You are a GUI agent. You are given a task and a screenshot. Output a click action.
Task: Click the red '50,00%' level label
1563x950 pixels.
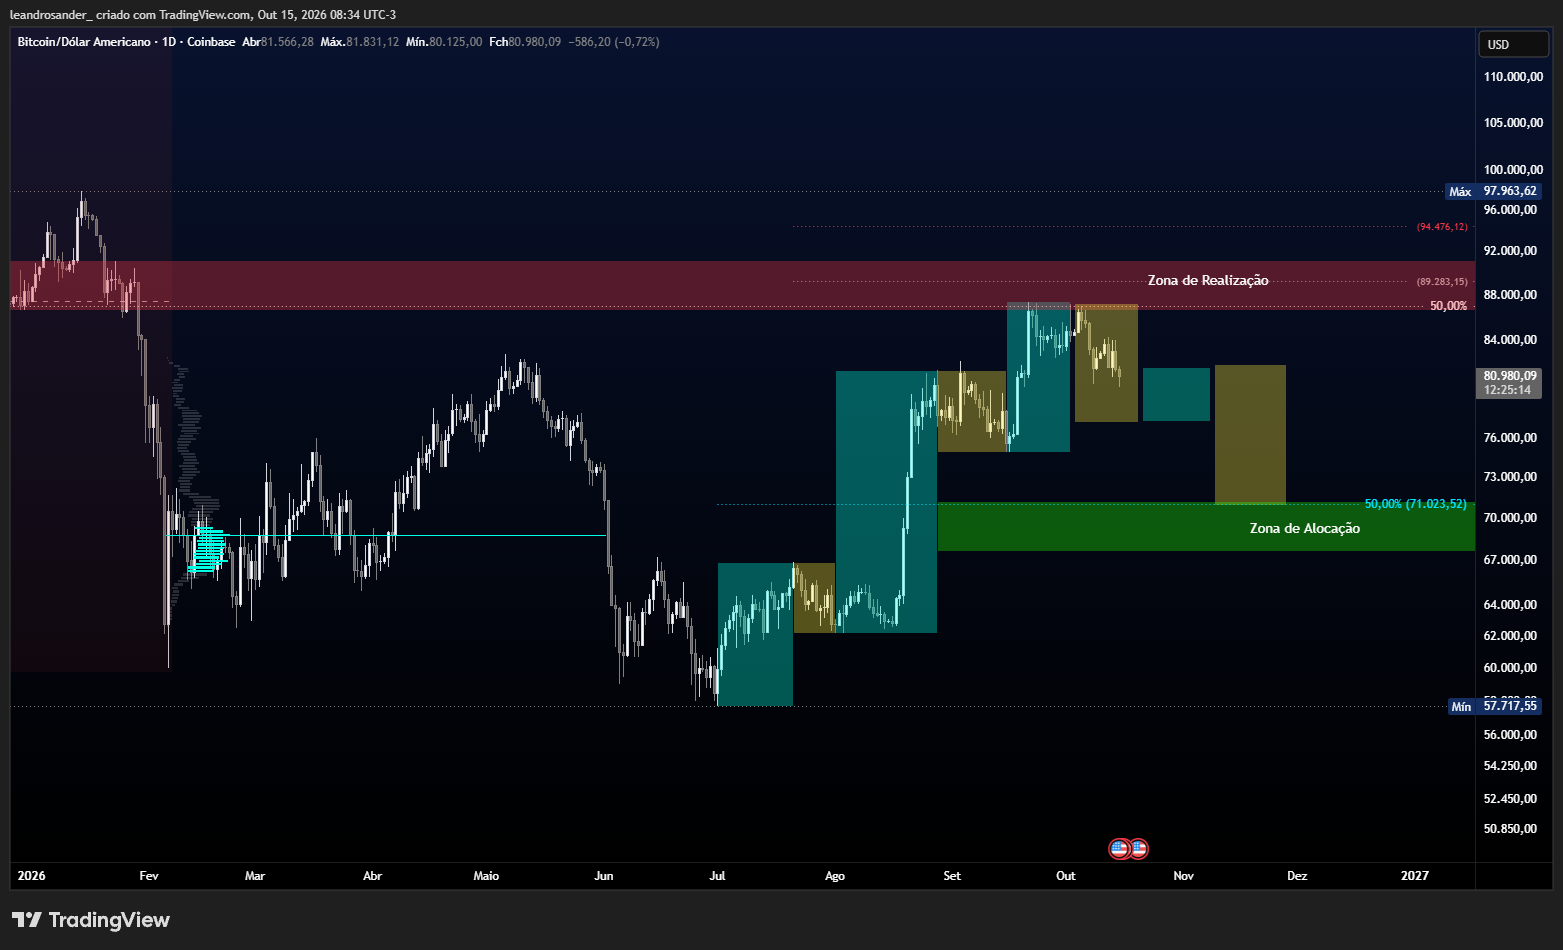click(x=1448, y=306)
